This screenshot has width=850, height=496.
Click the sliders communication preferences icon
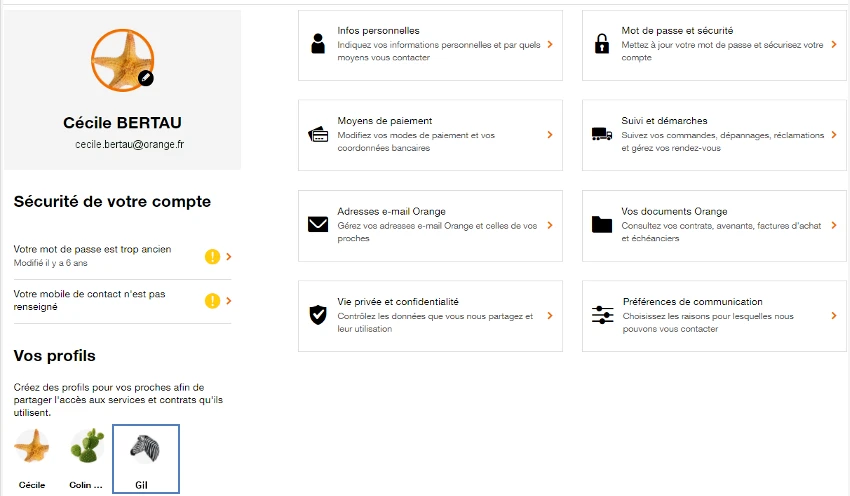[x=602, y=314]
